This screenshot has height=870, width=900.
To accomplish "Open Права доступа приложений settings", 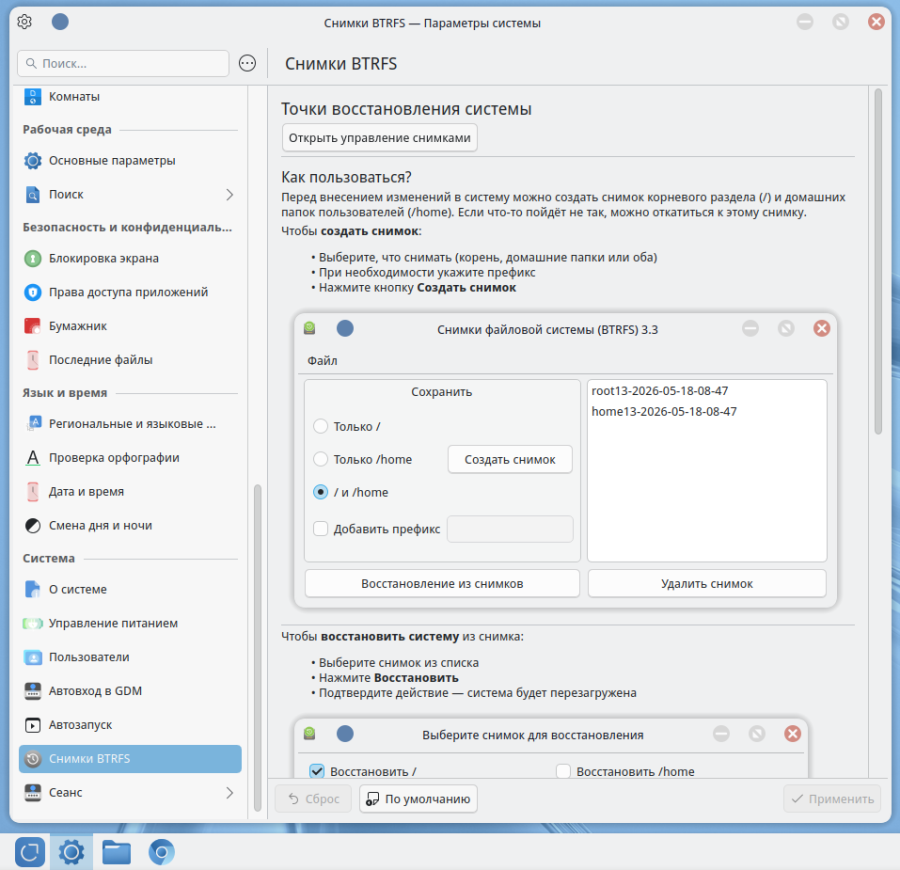I will [130, 292].
